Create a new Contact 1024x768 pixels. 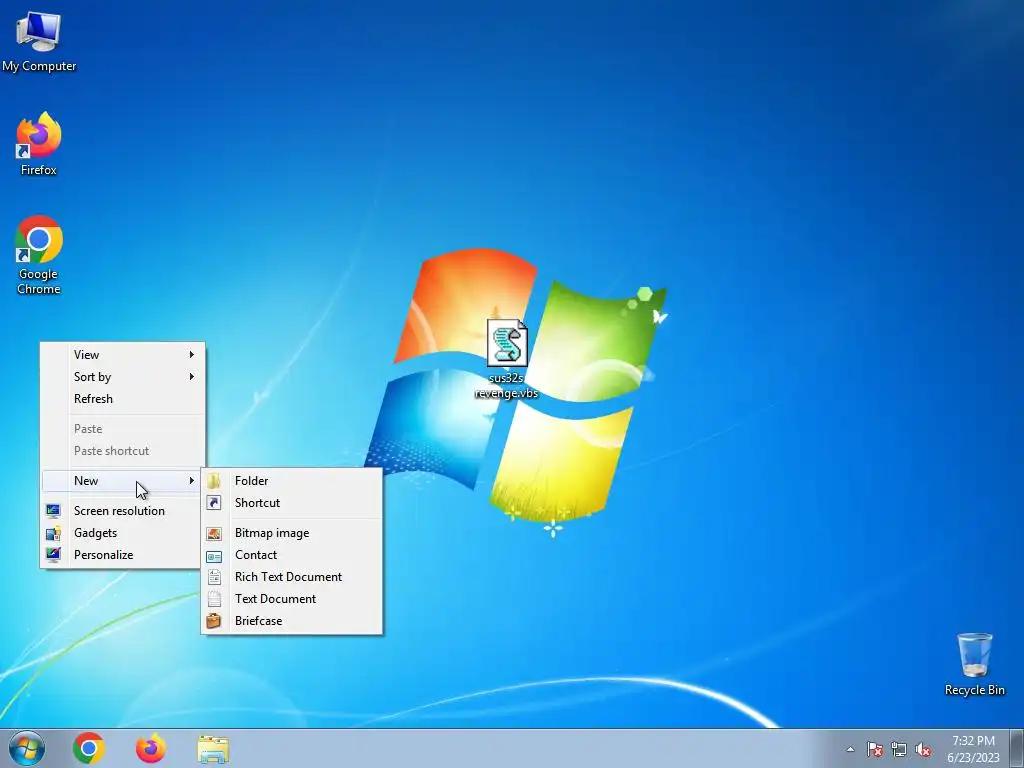(x=292, y=555)
